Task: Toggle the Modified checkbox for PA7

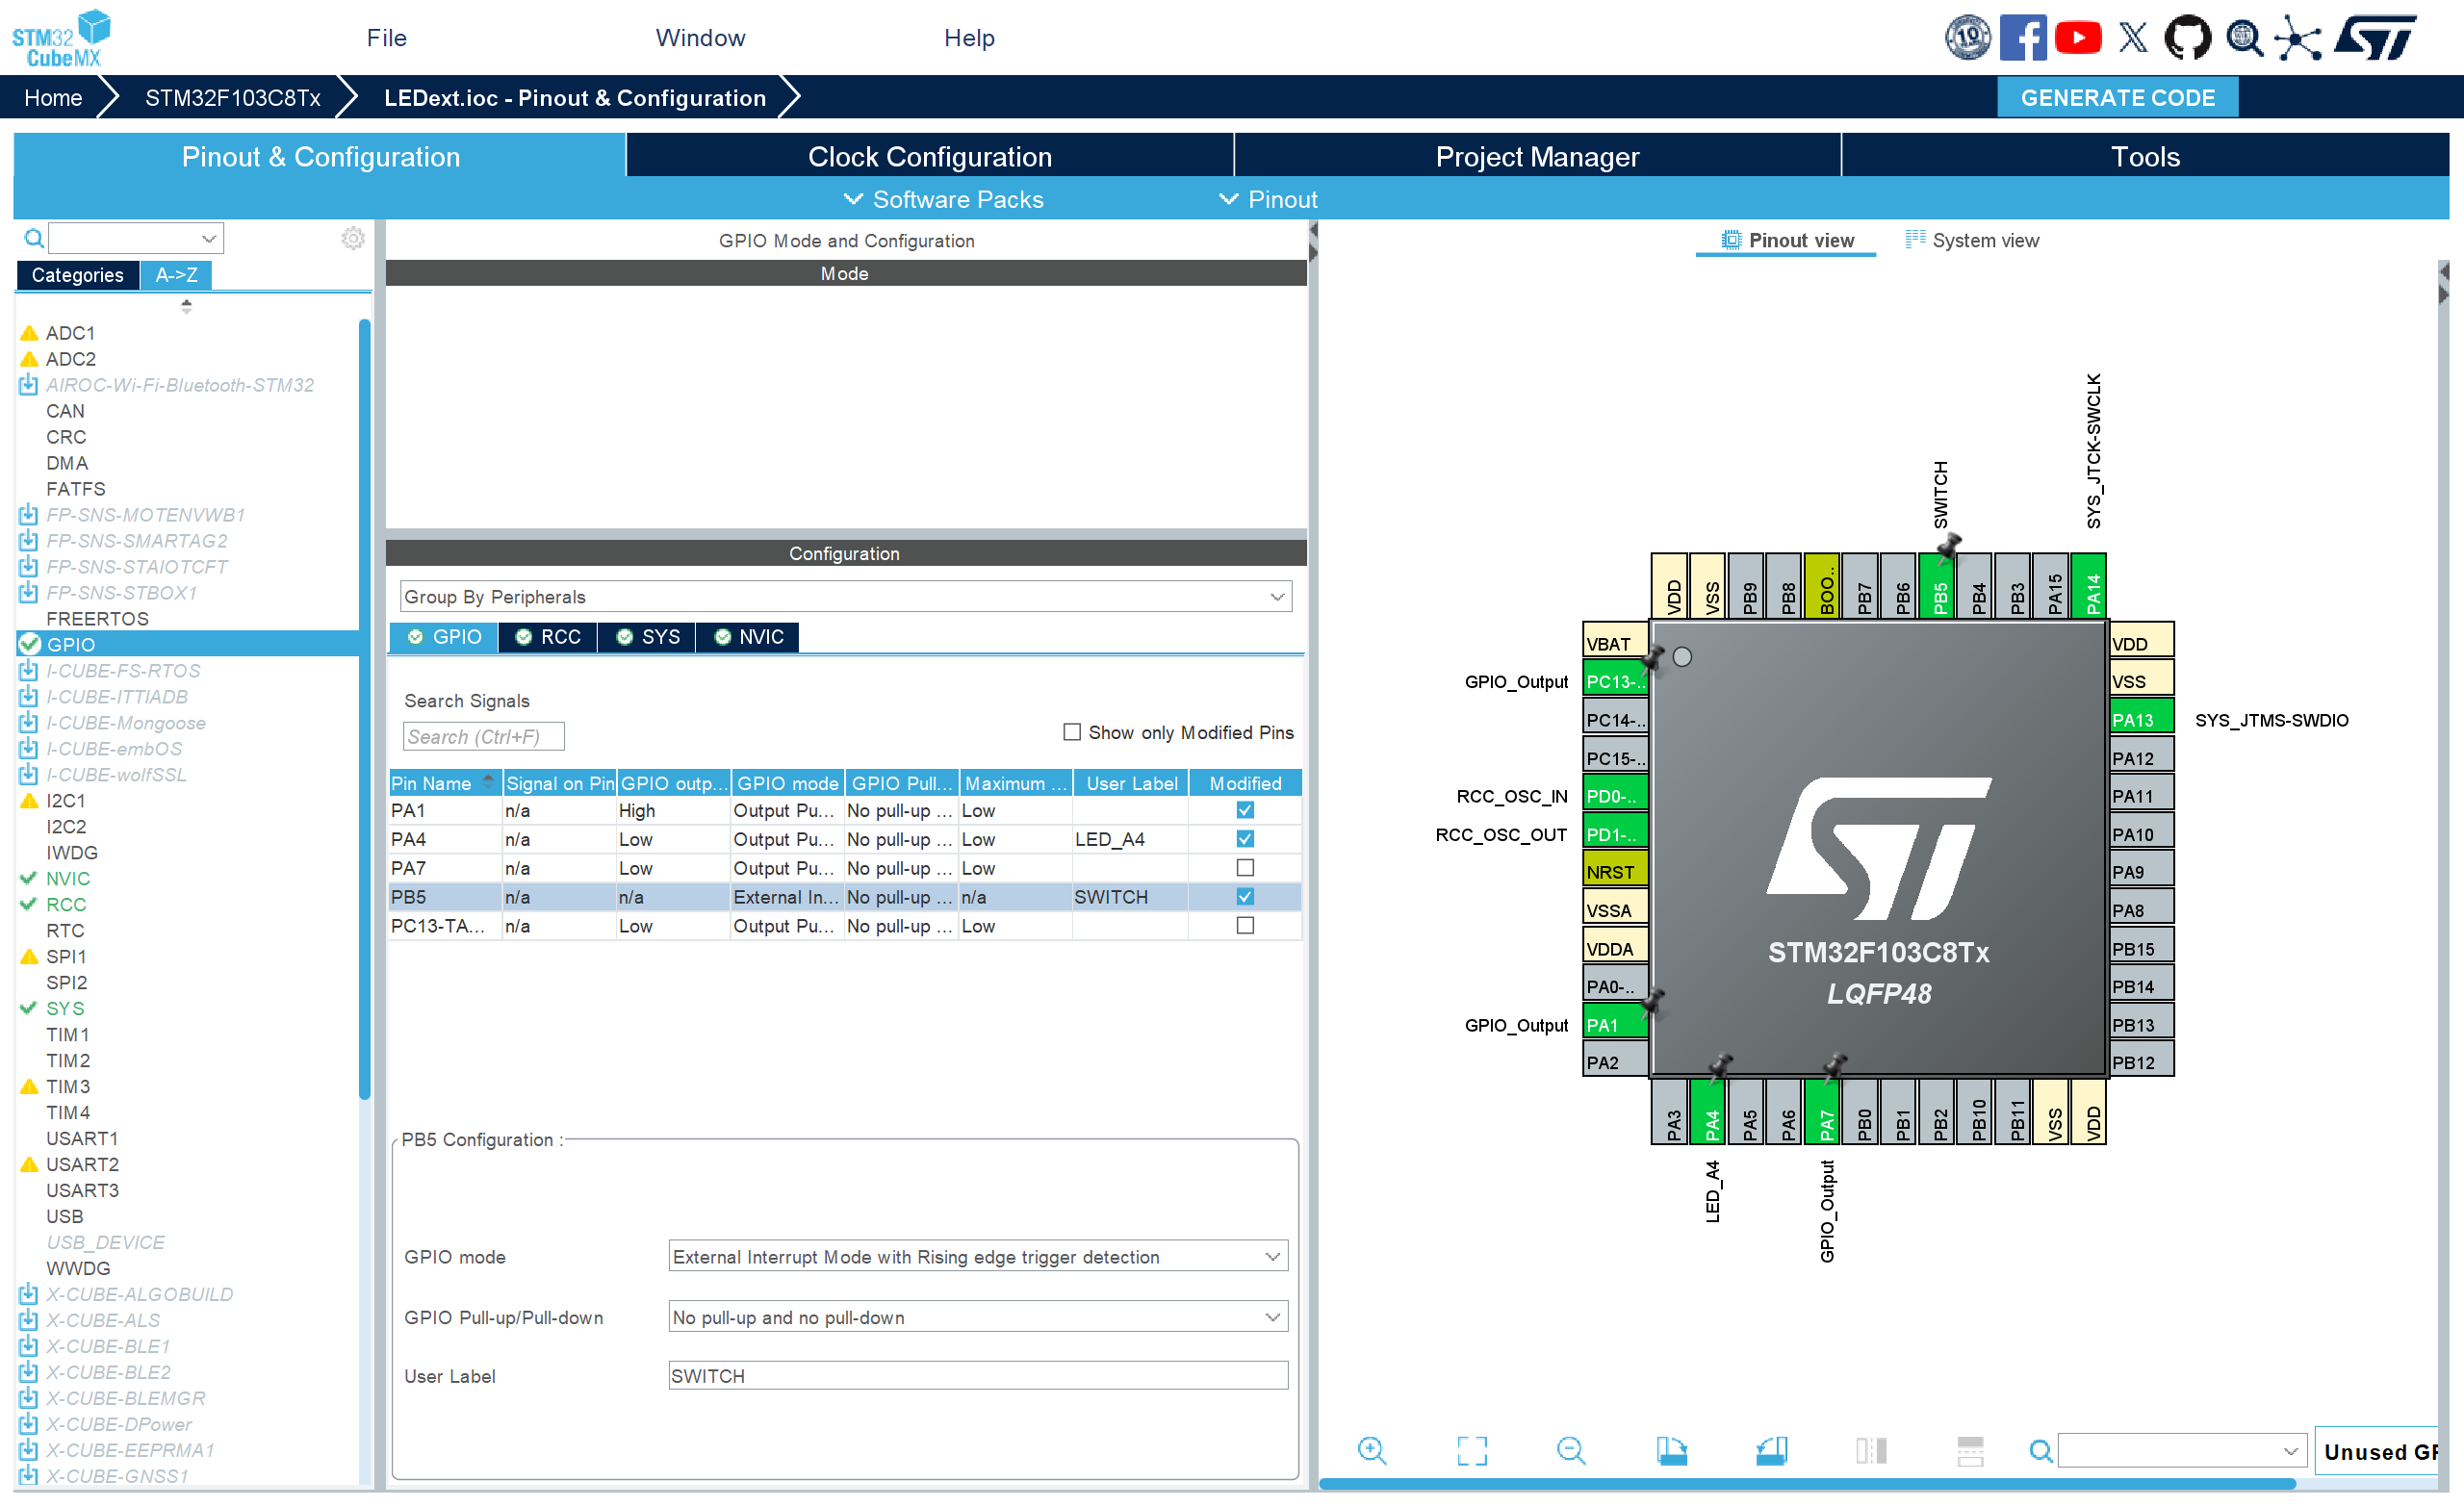Action: click(x=1245, y=868)
